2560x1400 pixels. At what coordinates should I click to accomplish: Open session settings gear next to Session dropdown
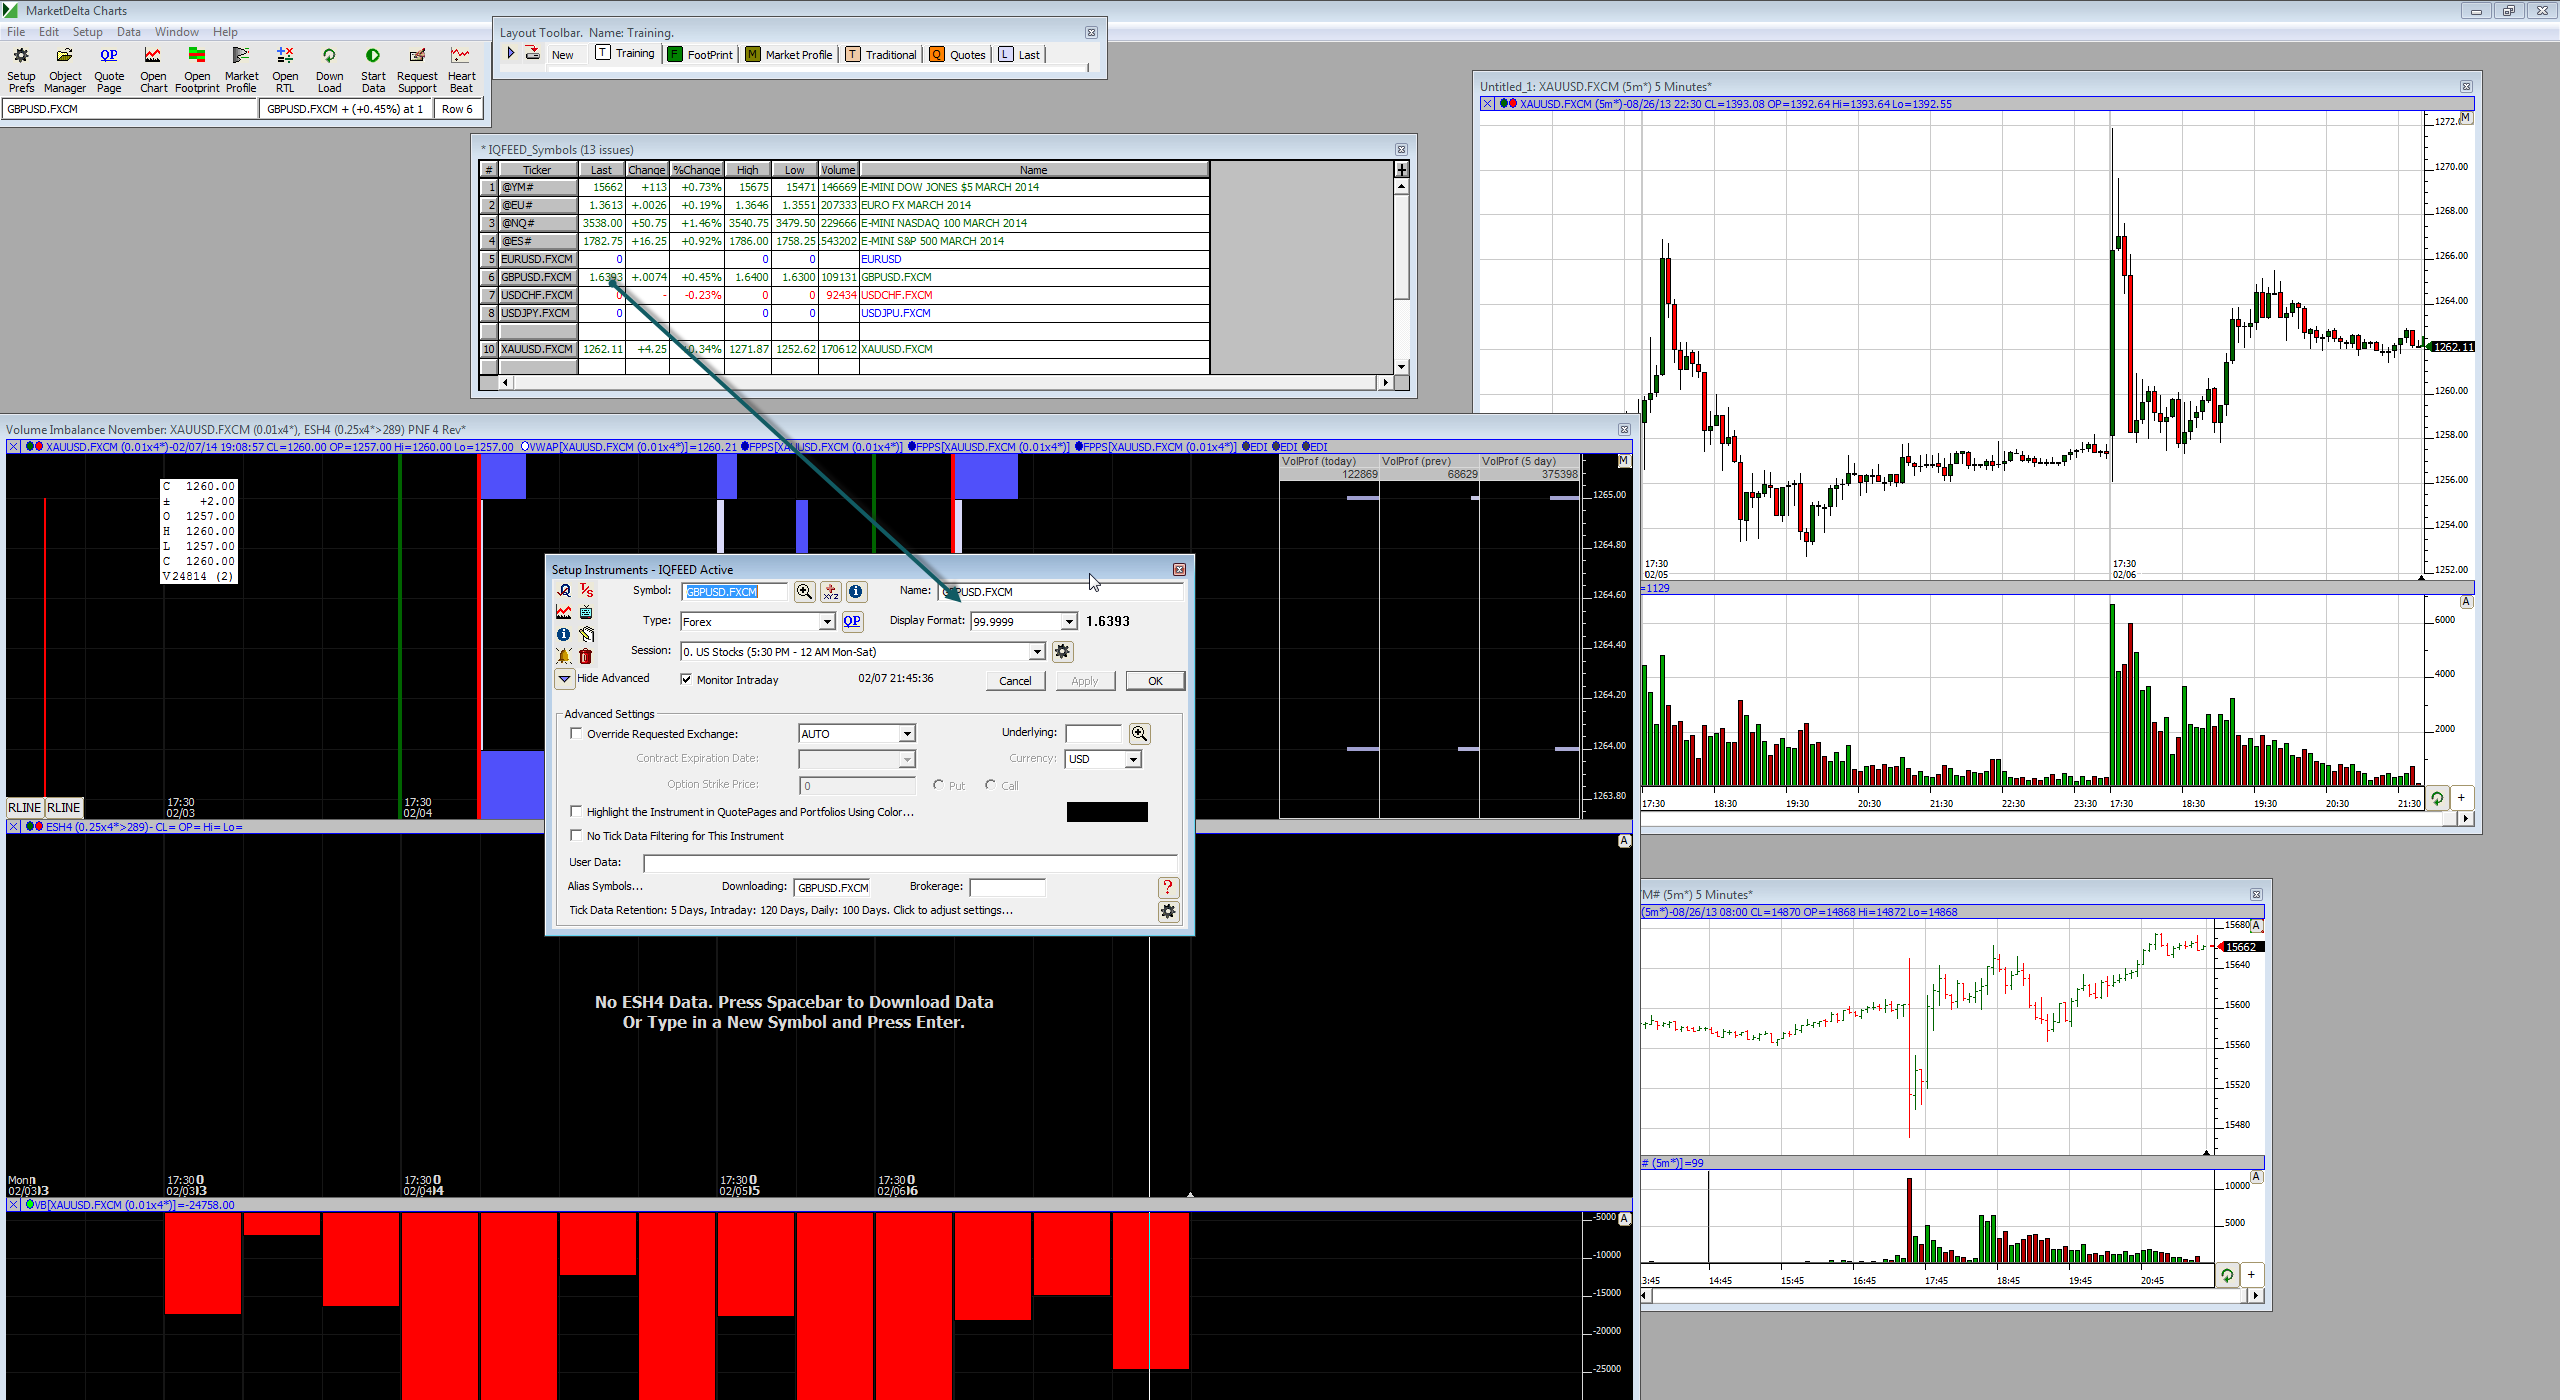[x=1062, y=652]
